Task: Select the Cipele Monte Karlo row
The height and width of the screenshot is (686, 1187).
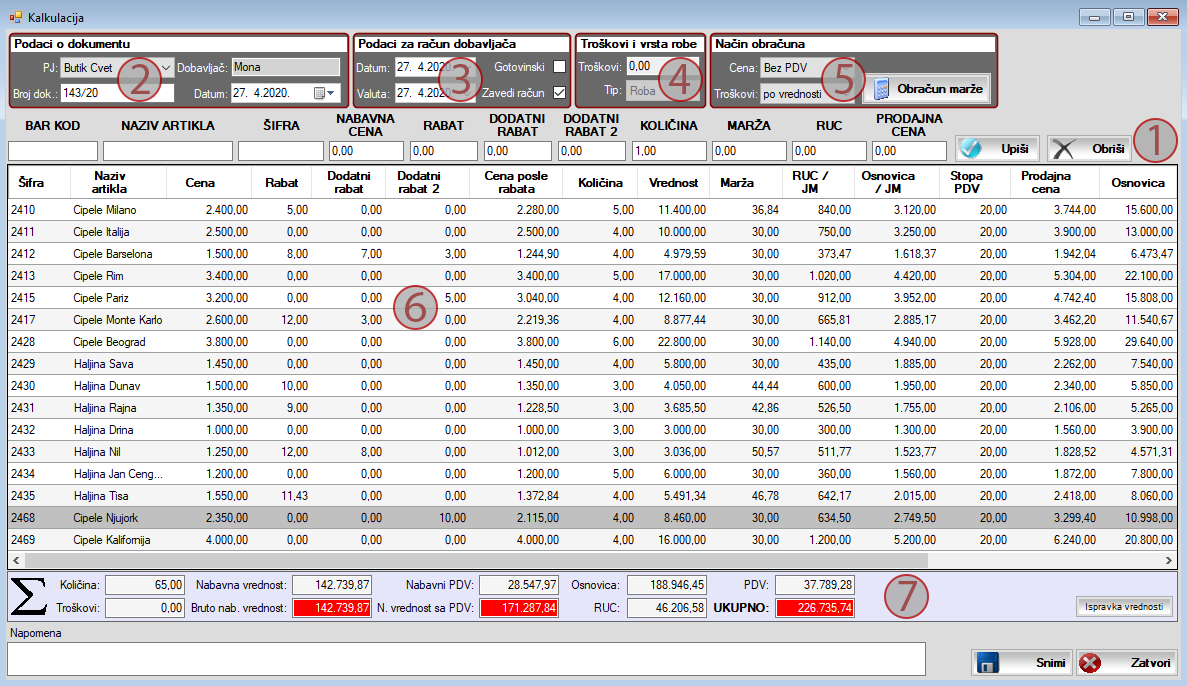Action: coord(593,320)
